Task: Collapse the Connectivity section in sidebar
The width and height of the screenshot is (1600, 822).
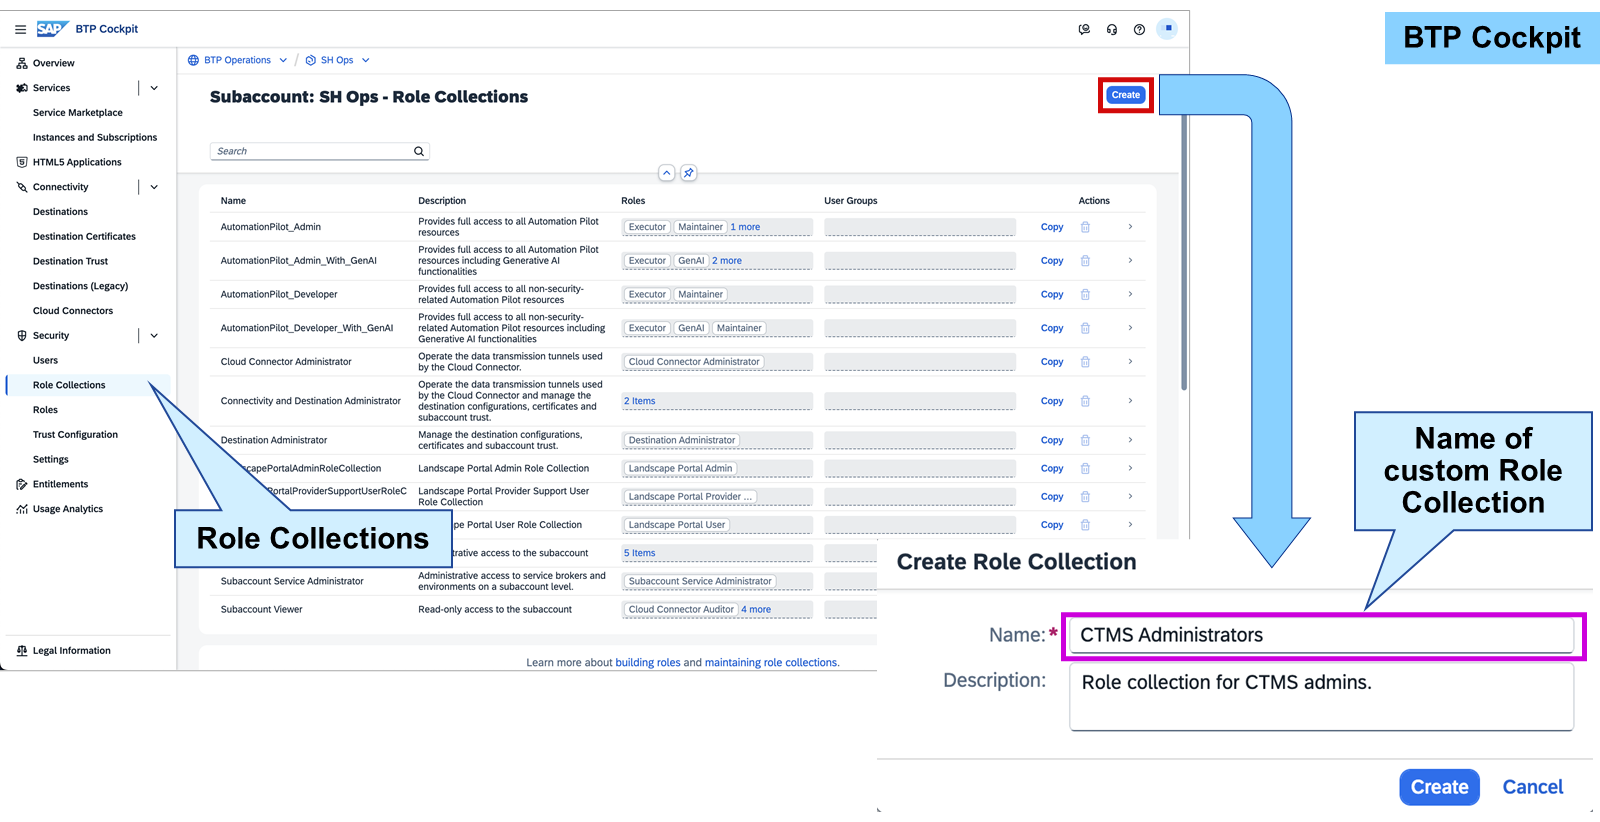Action: point(154,187)
